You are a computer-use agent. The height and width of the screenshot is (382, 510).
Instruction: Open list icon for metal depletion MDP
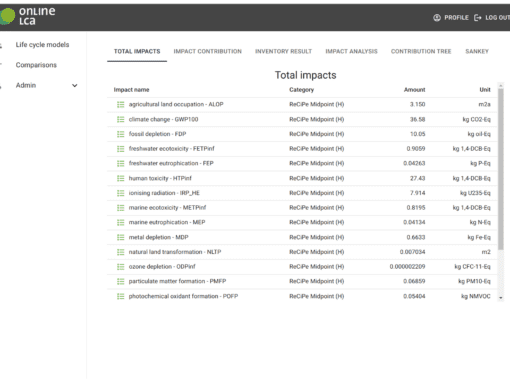tap(120, 237)
